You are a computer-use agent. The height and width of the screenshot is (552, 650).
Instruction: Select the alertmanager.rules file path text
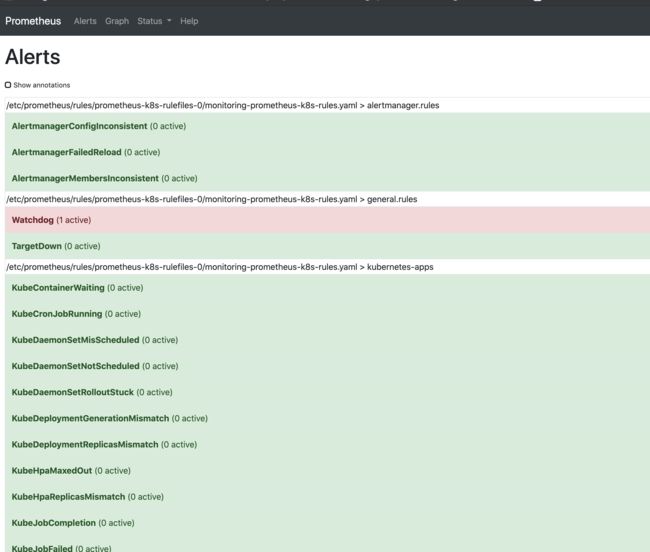(x=223, y=105)
